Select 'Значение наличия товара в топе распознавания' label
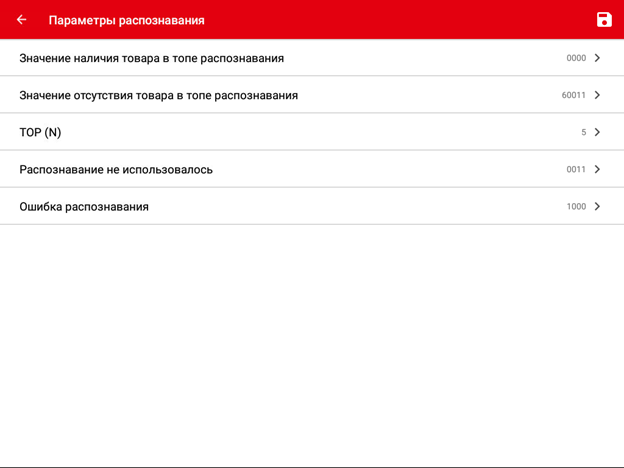The width and height of the screenshot is (624, 468). pos(151,58)
